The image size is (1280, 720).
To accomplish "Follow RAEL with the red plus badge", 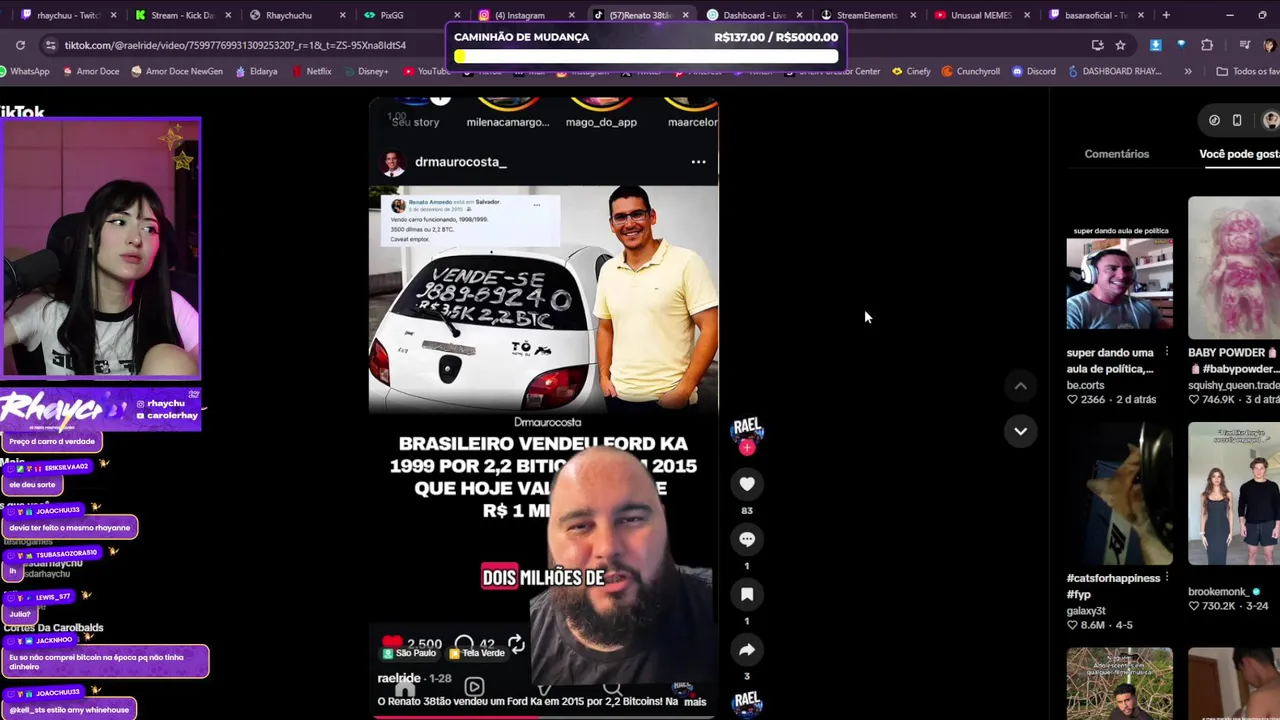I will click(746, 448).
